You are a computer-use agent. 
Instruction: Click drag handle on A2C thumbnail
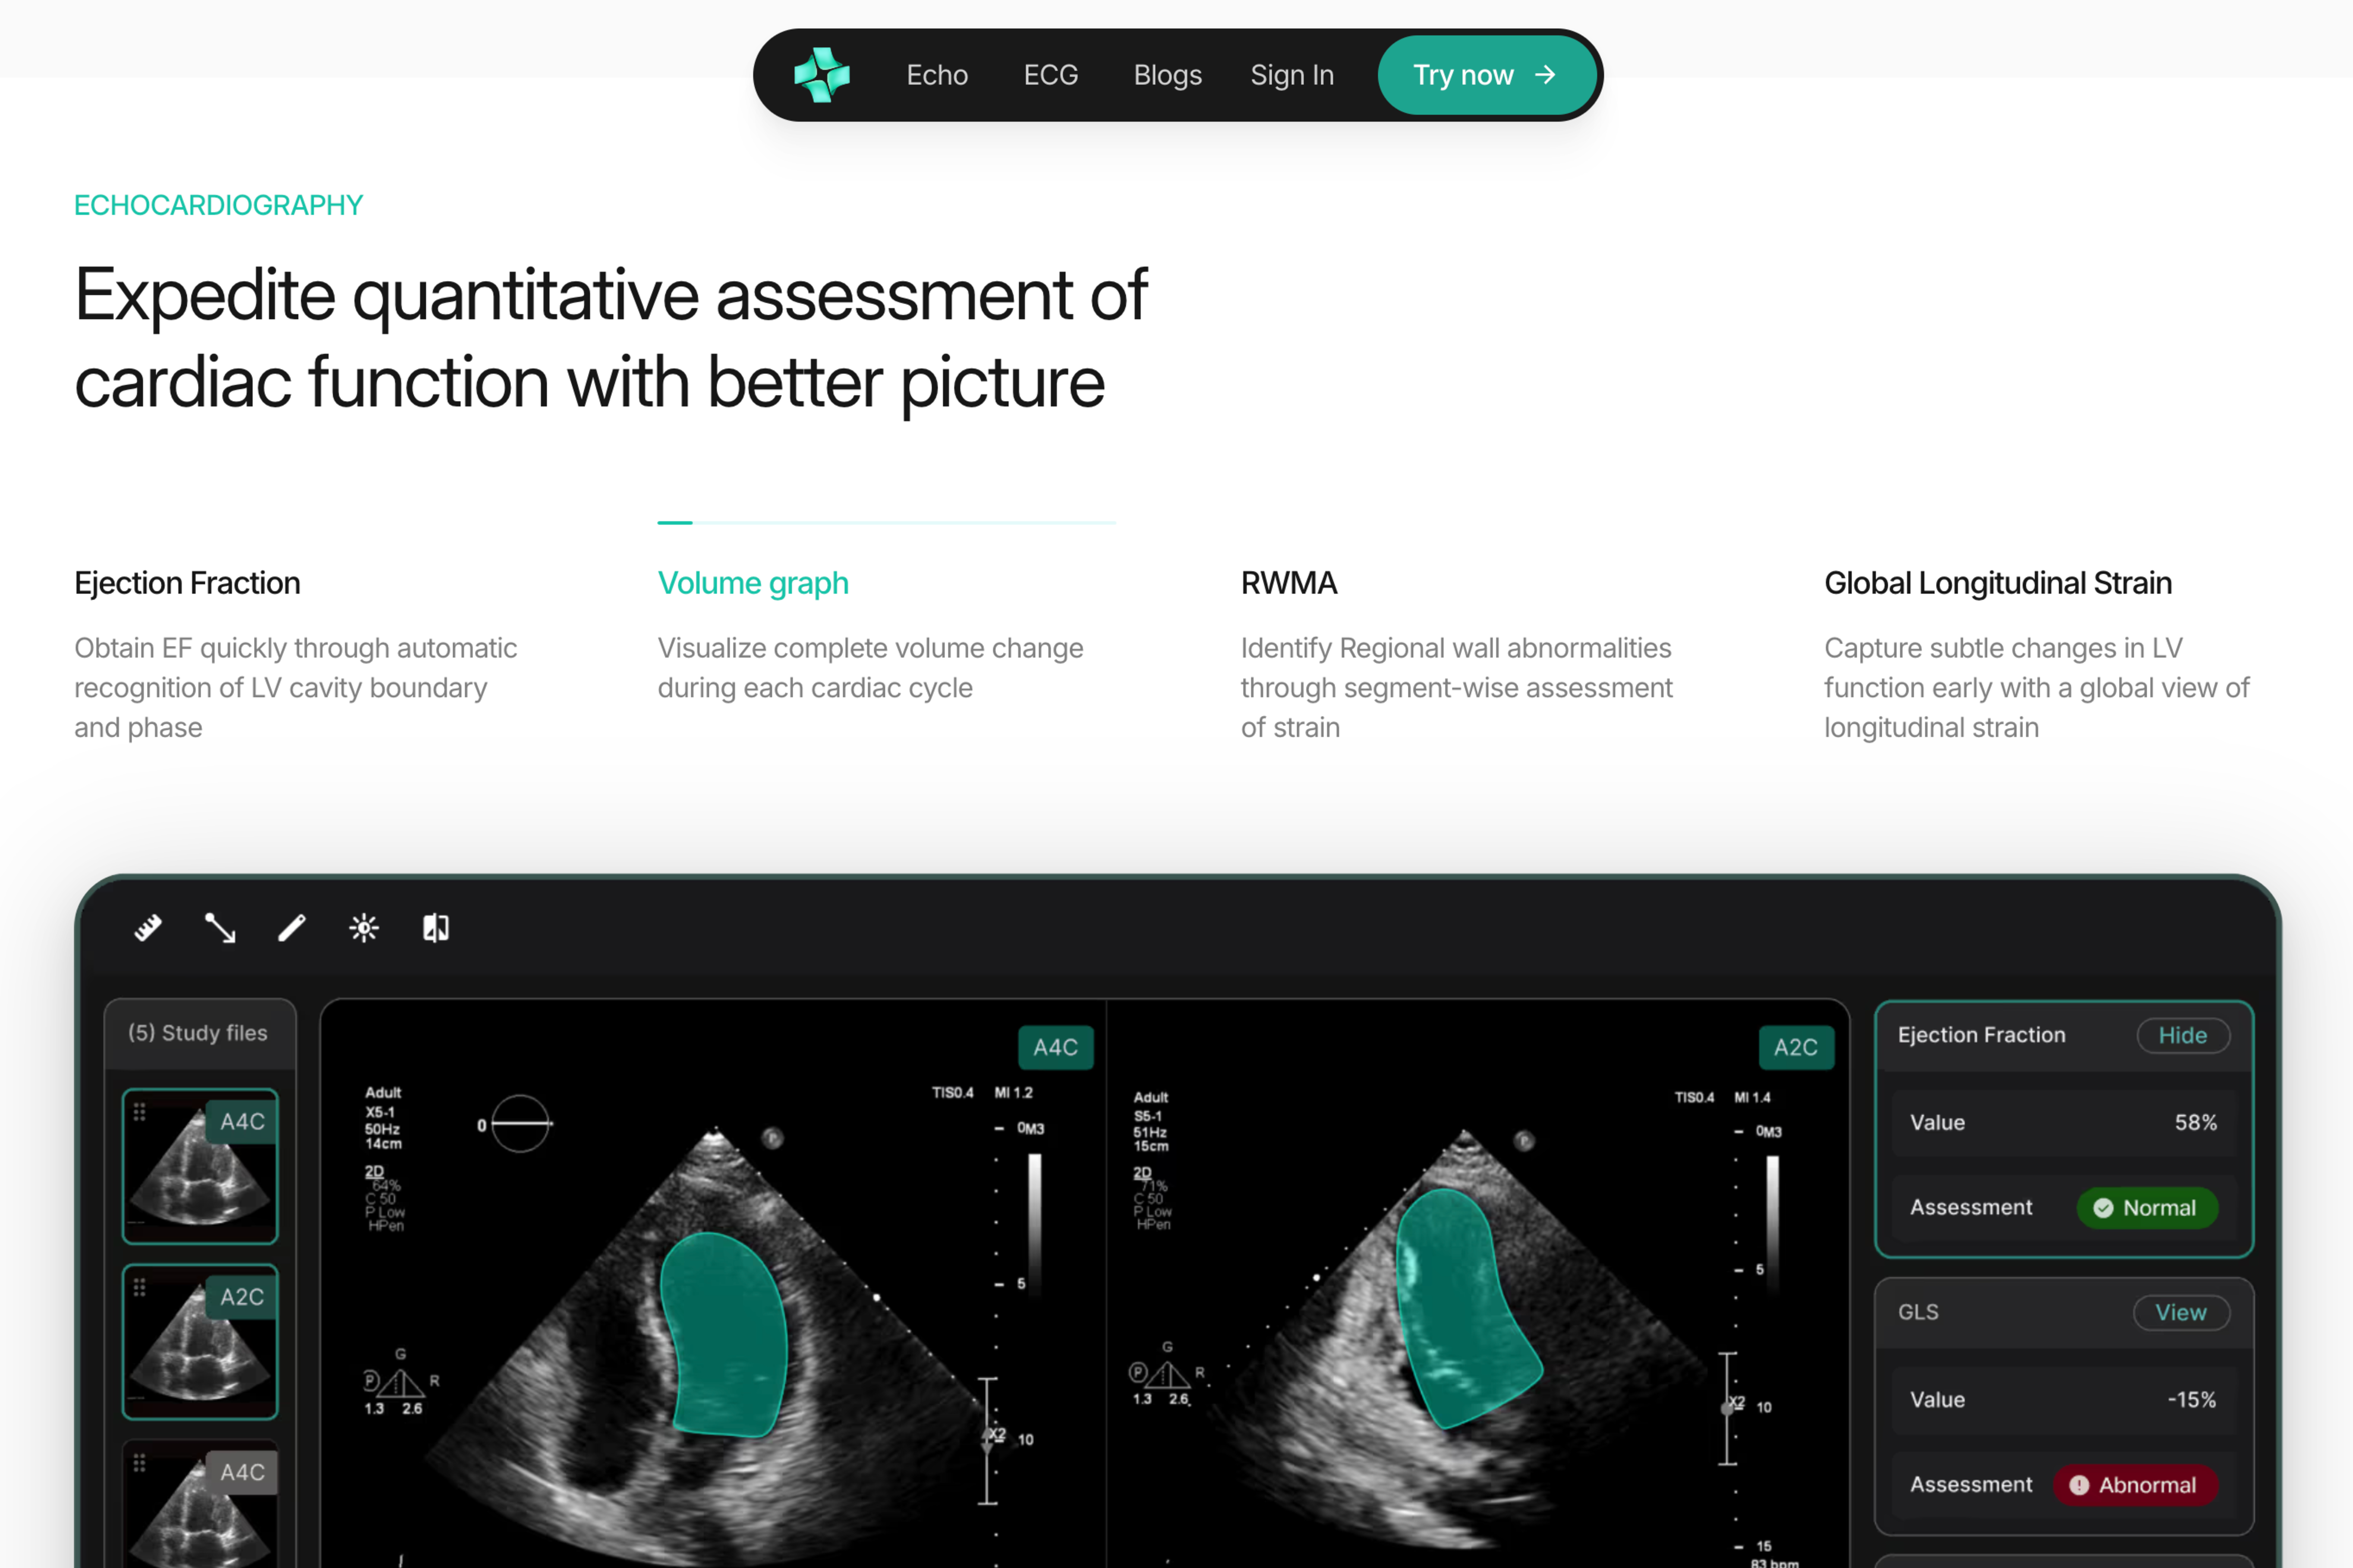point(140,1288)
